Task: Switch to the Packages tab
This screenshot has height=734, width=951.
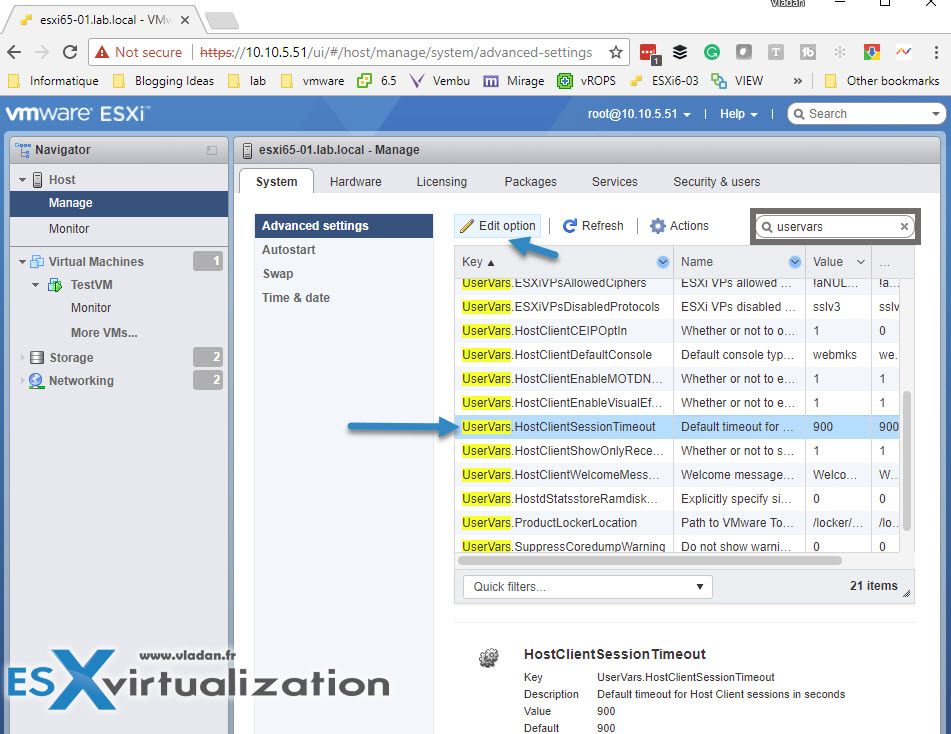Action: pos(530,181)
